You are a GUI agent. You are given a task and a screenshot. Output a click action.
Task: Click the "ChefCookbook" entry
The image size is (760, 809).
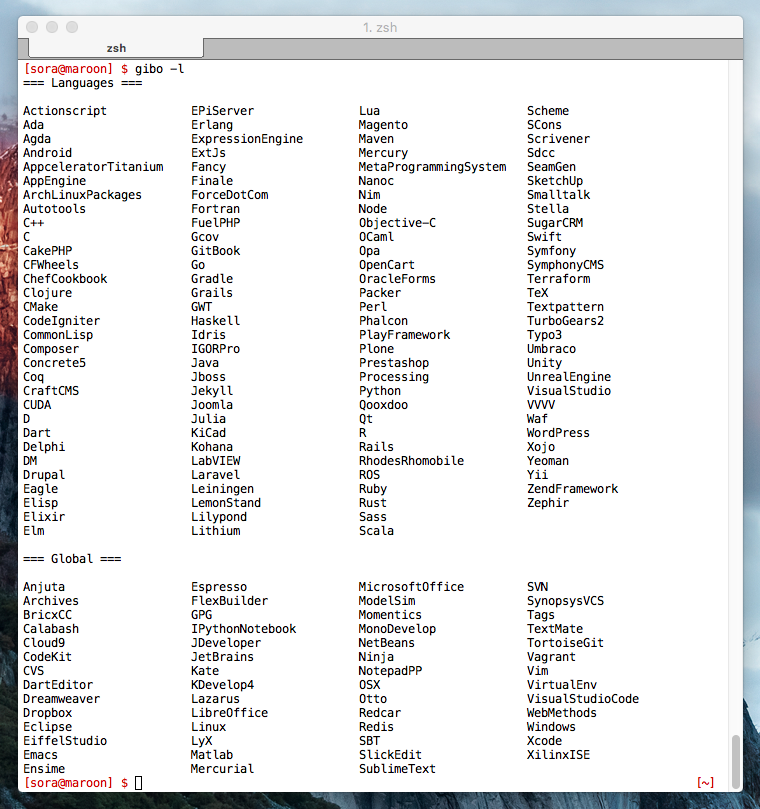point(65,279)
